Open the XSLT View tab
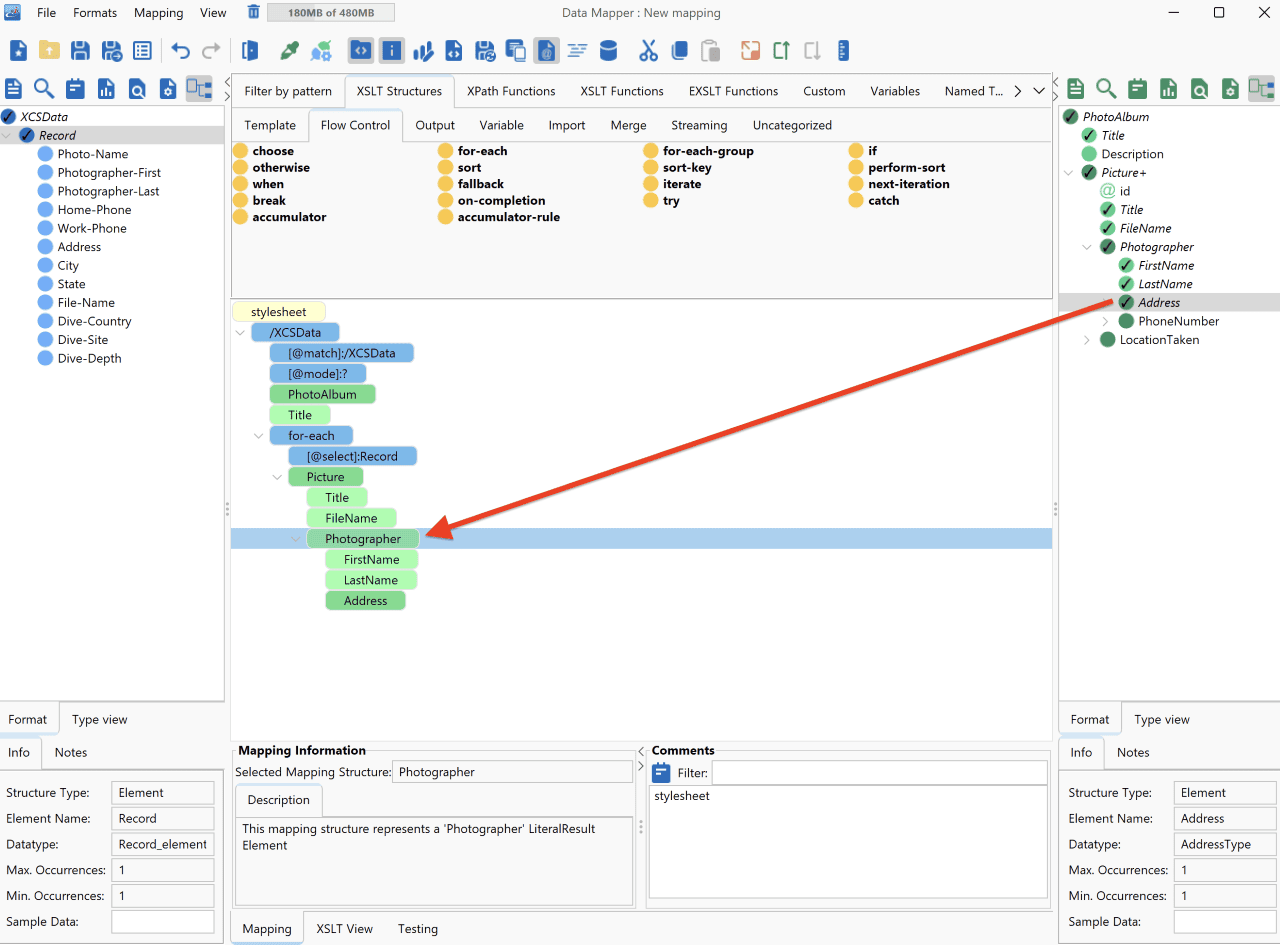Image resolution: width=1280 pixels, height=946 pixels. 345,929
